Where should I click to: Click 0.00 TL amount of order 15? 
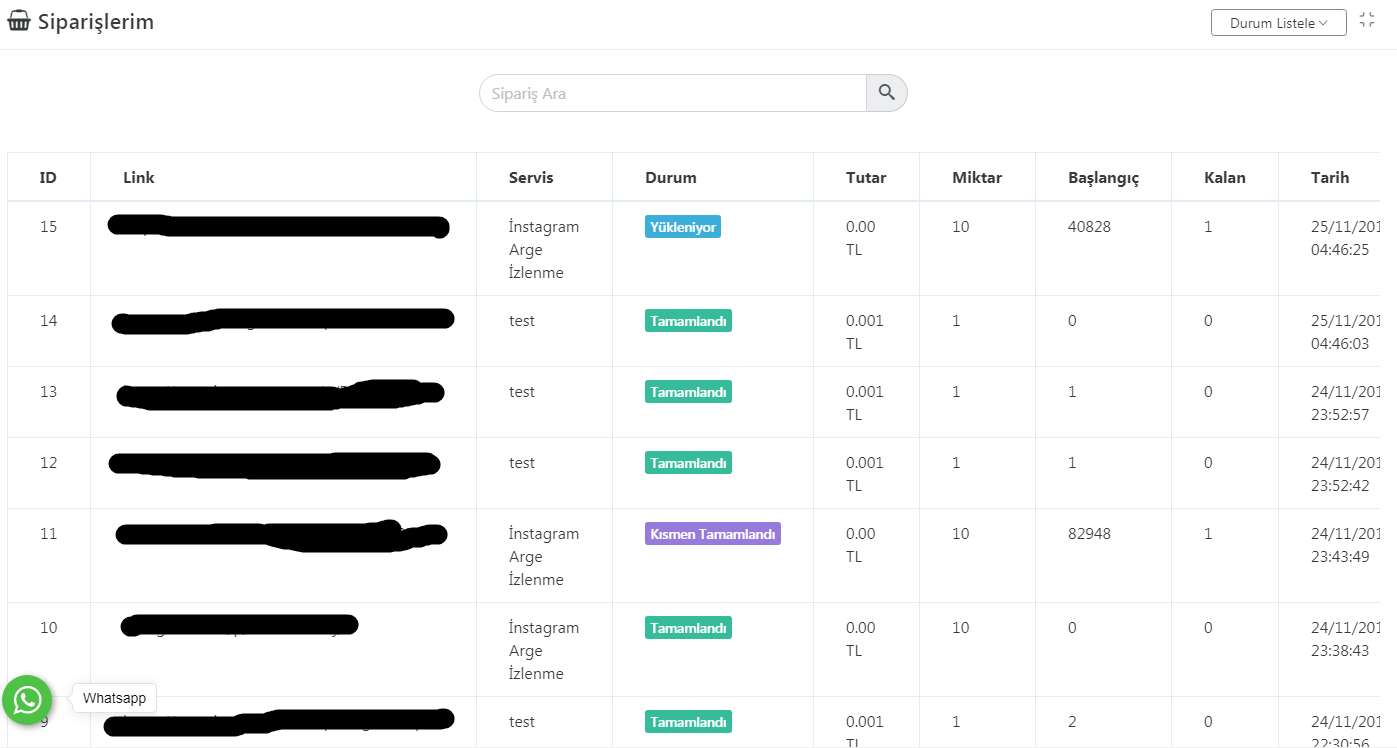[861, 238]
